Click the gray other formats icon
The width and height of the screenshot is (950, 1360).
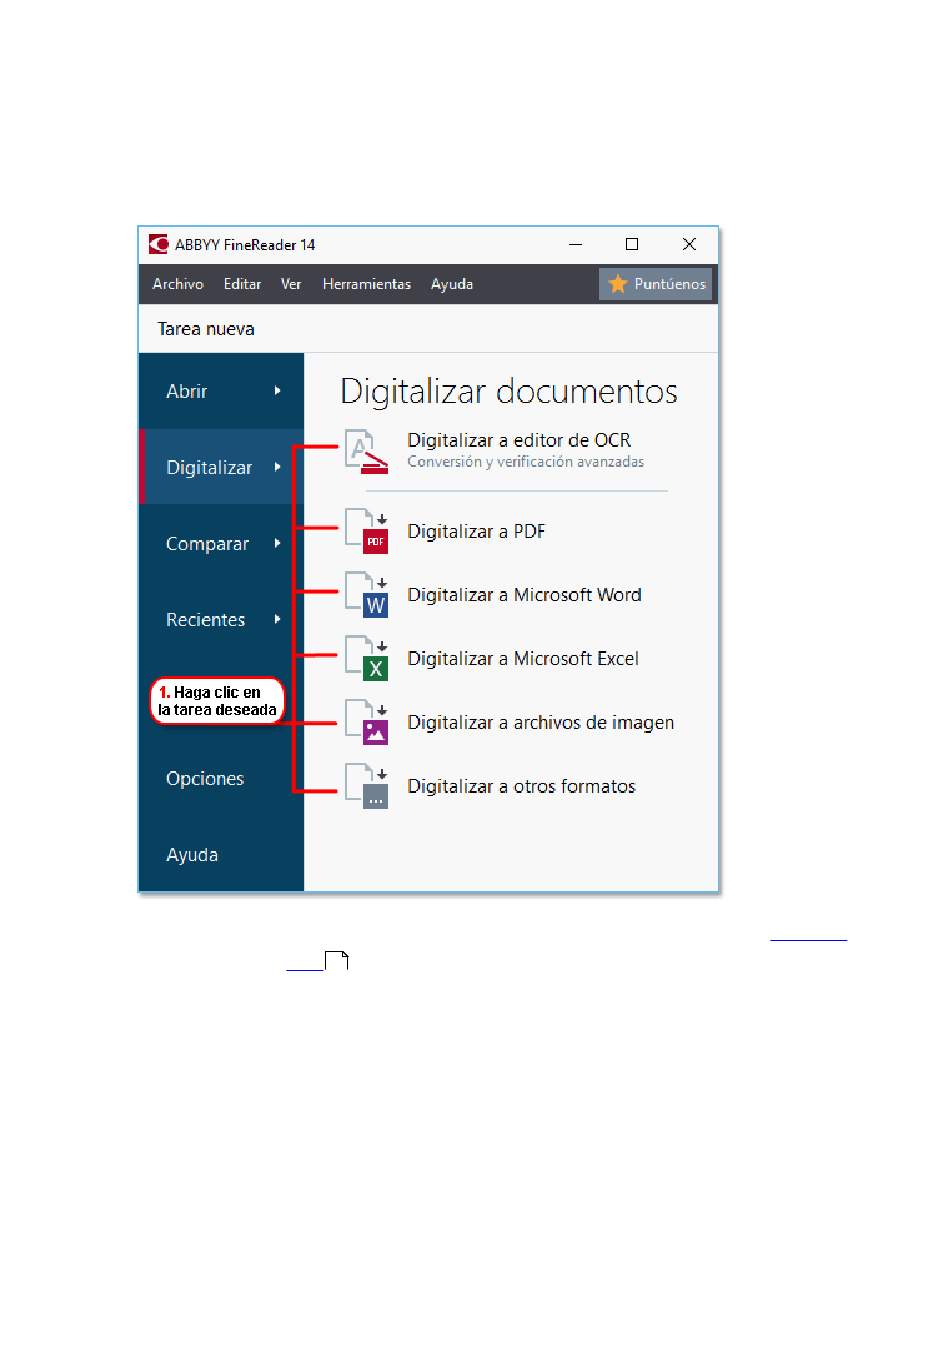click(x=367, y=787)
